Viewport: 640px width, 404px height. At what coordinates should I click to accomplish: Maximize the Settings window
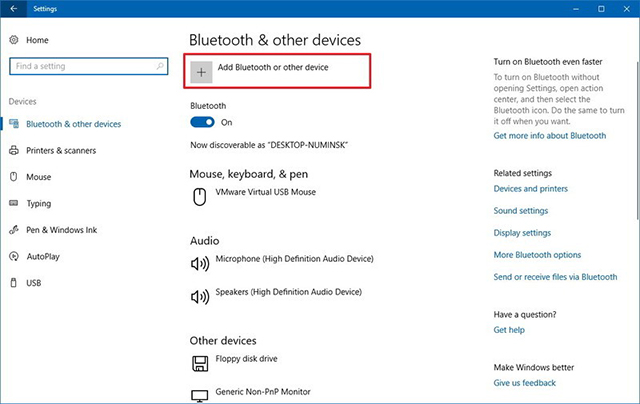pos(601,9)
